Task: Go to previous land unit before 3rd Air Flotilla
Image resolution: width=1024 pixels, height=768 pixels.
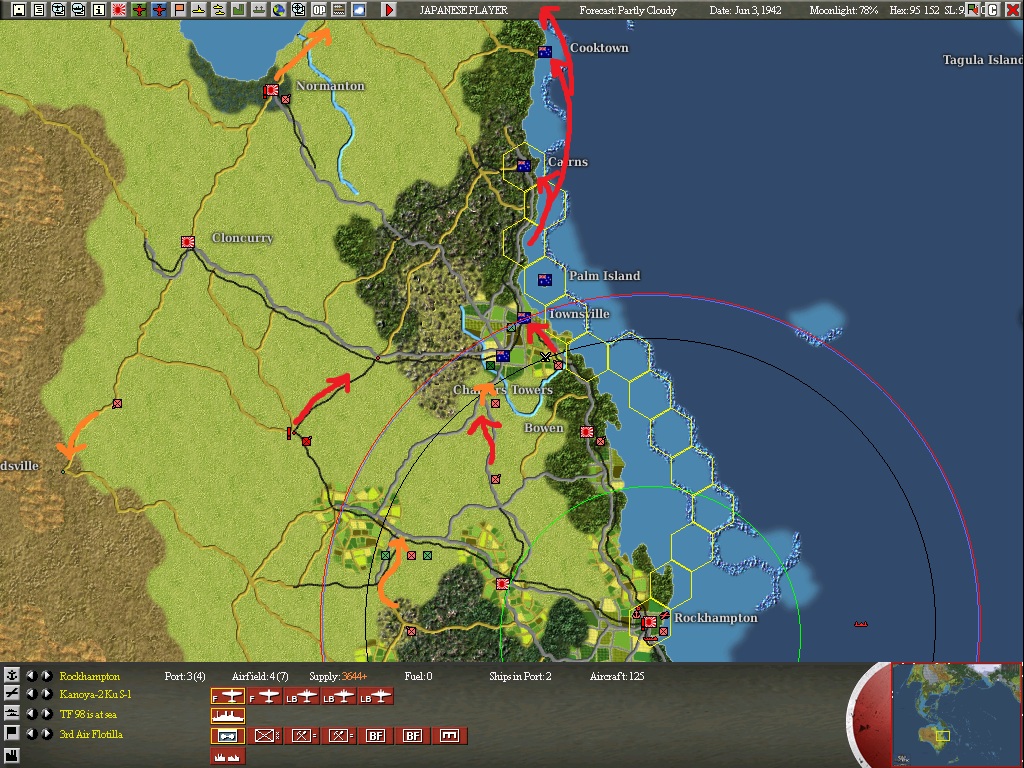Action: coord(31,733)
